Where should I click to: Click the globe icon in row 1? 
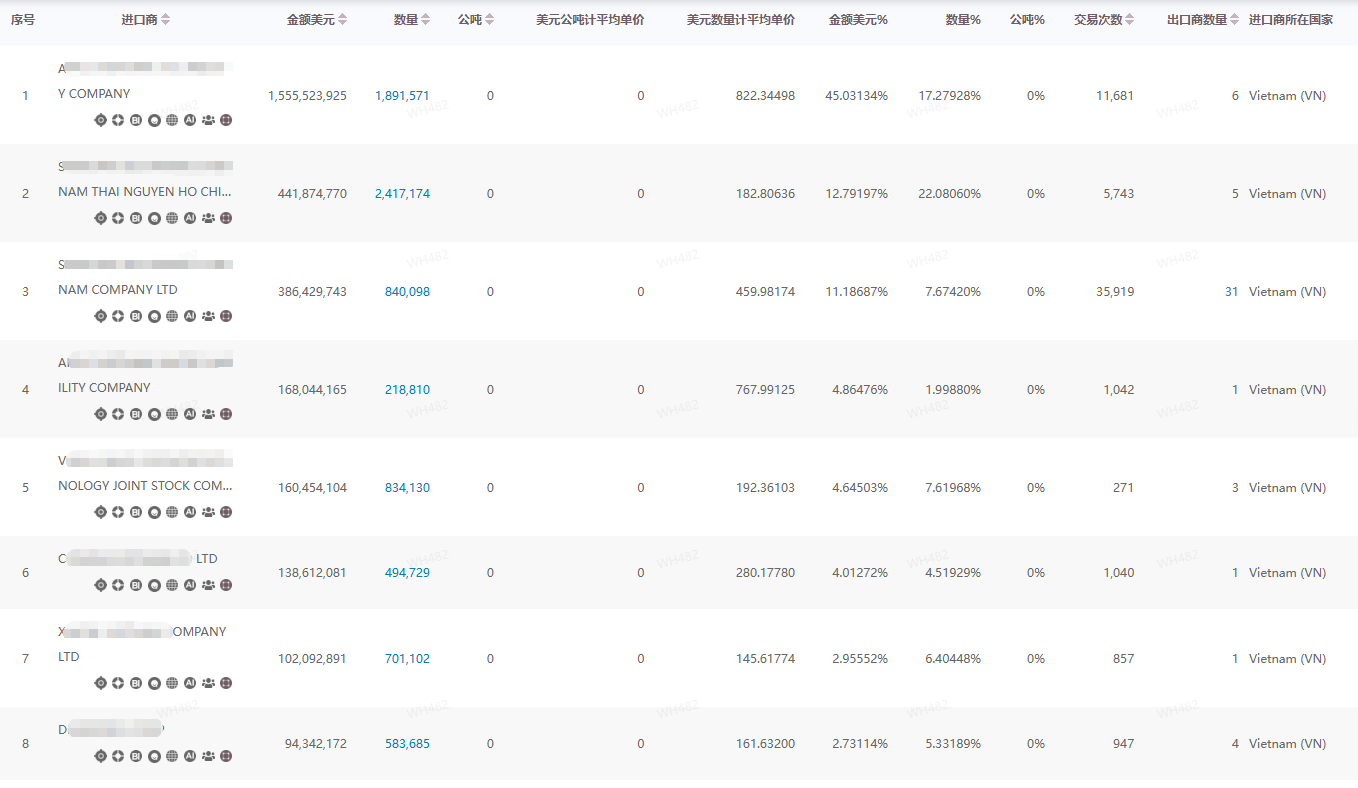tap(172, 120)
